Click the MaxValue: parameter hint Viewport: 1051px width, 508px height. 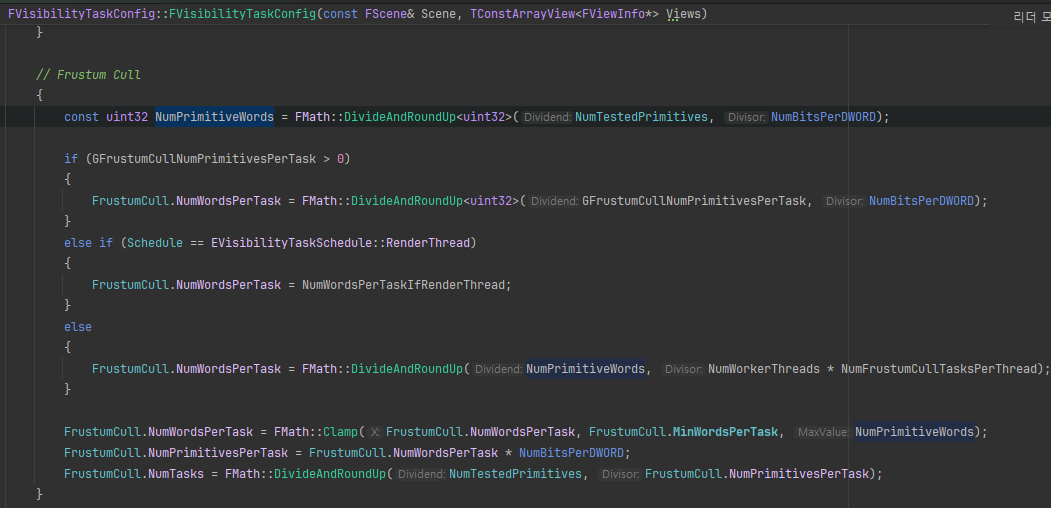pyautogui.click(x=823, y=432)
